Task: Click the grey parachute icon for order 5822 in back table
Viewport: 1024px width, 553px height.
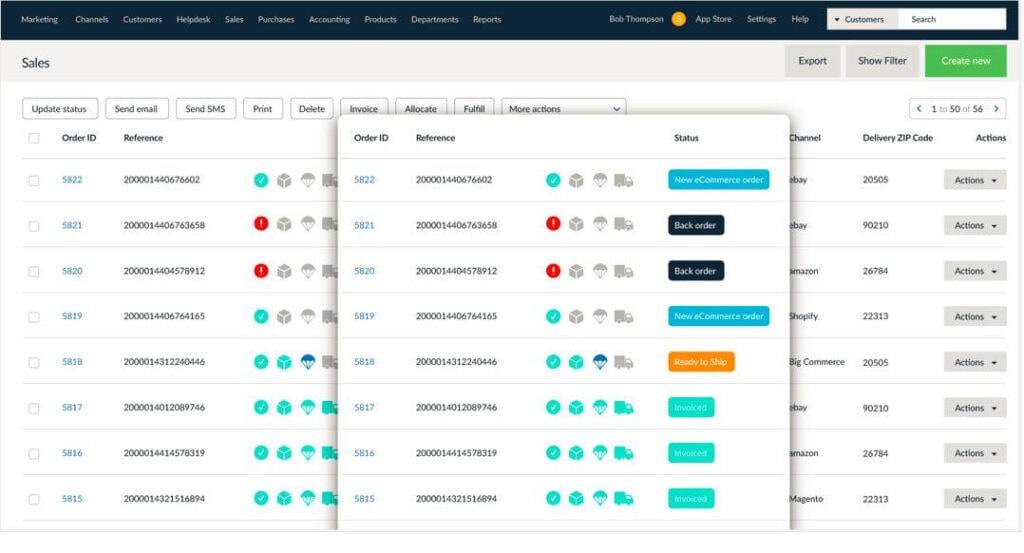Action: click(x=308, y=180)
